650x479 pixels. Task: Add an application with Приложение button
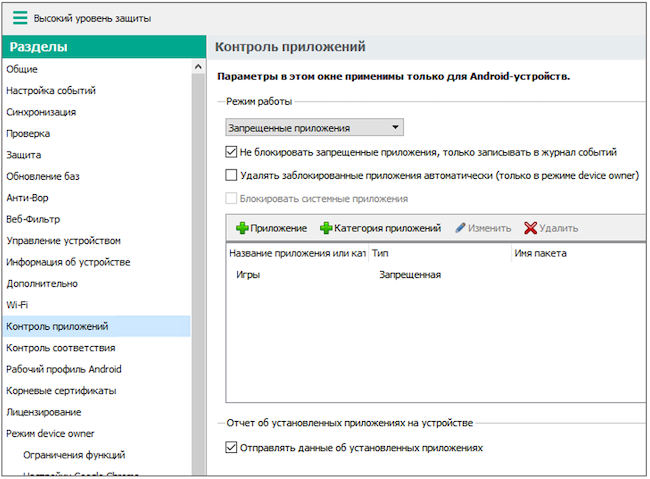pyautogui.click(x=272, y=228)
